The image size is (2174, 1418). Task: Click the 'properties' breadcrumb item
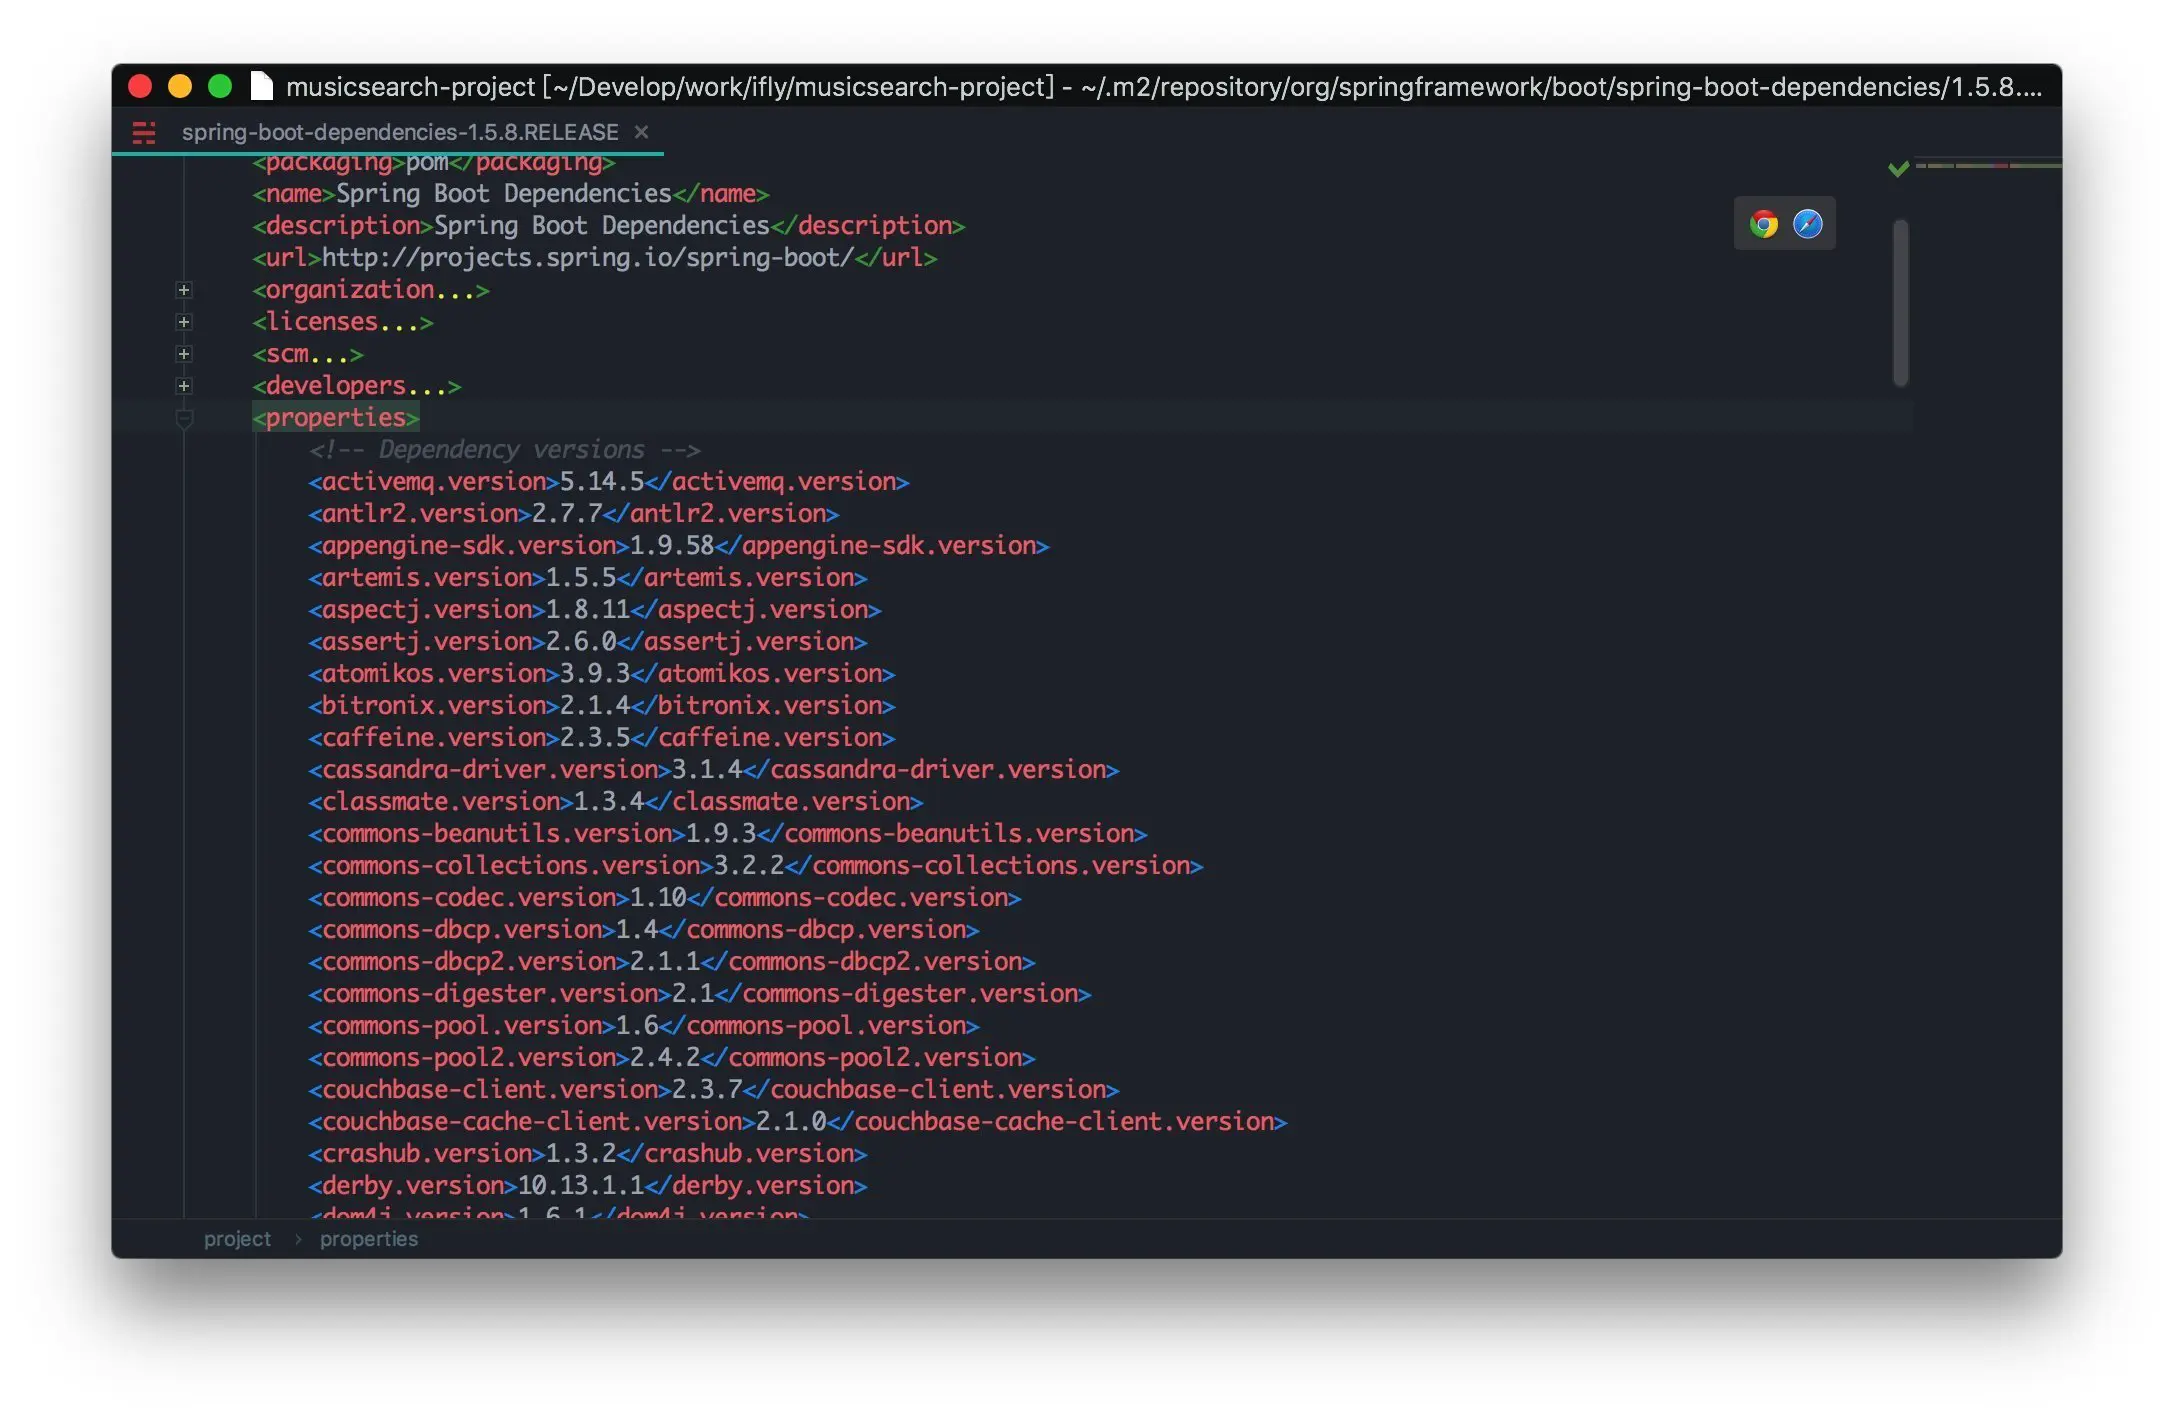click(x=369, y=1239)
